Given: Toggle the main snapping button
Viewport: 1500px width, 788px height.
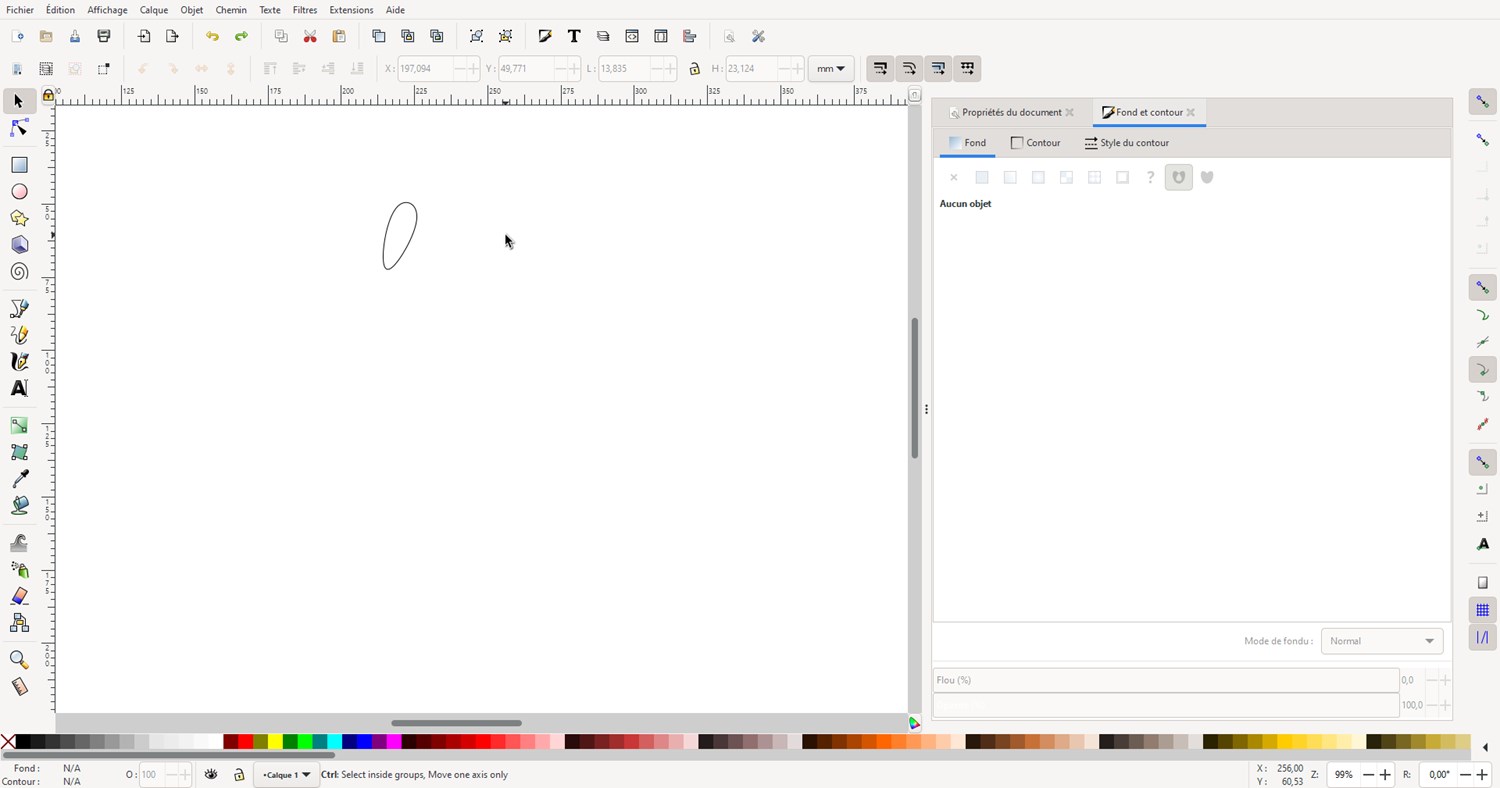Looking at the screenshot, I should click(x=1483, y=101).
